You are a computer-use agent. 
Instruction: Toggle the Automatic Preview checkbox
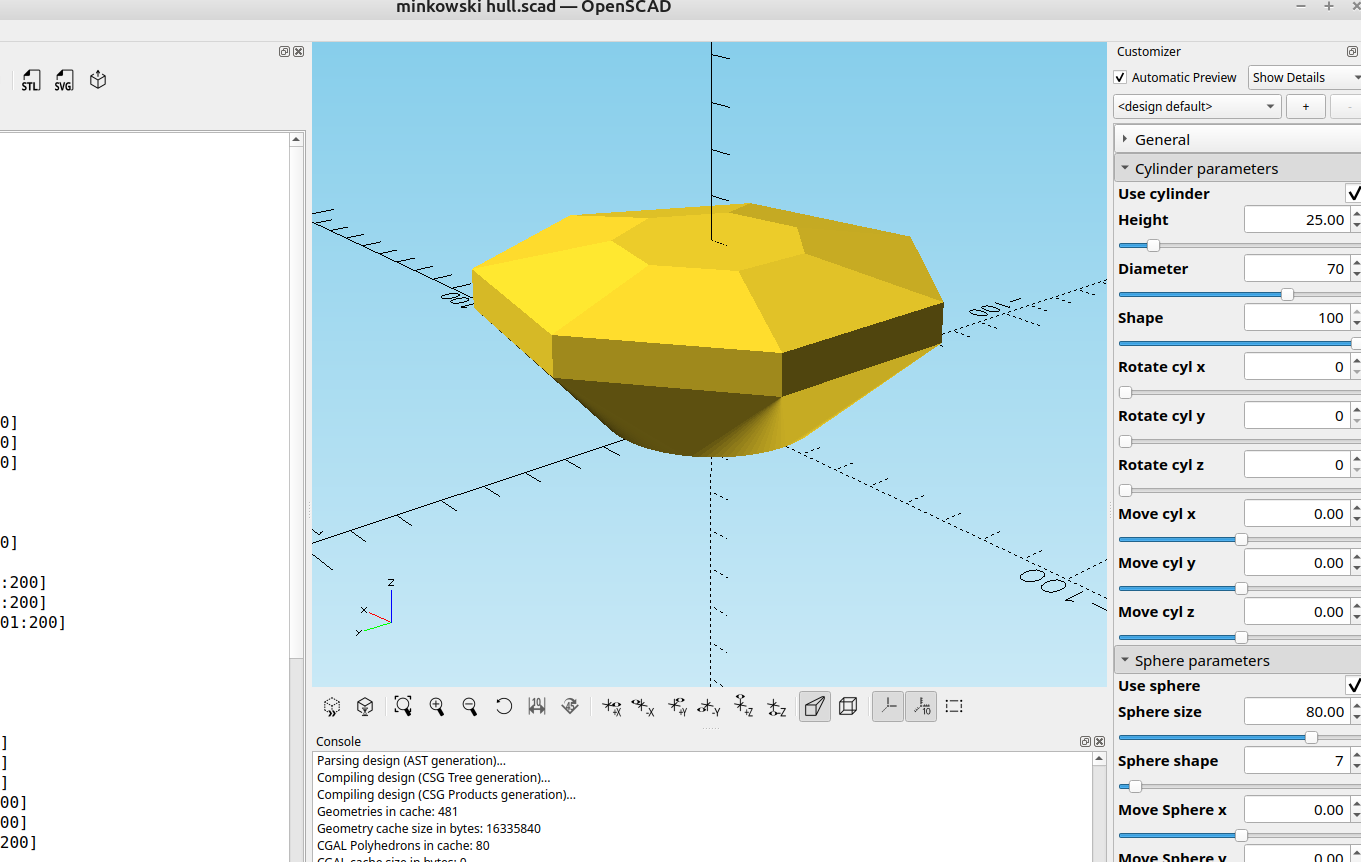coord(1120,78)
